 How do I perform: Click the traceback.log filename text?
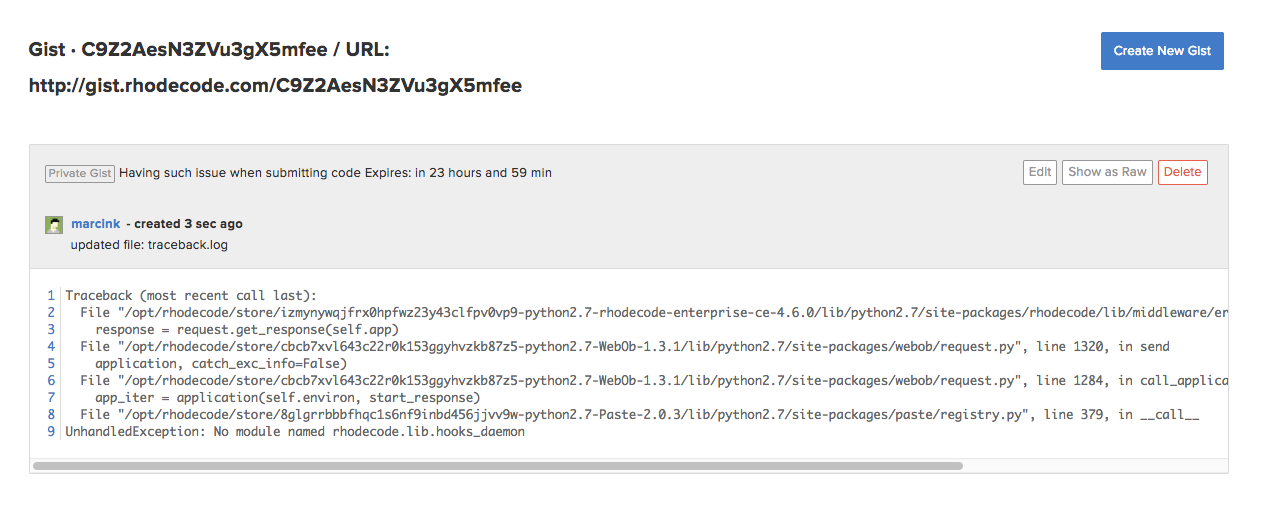(187, 245)
